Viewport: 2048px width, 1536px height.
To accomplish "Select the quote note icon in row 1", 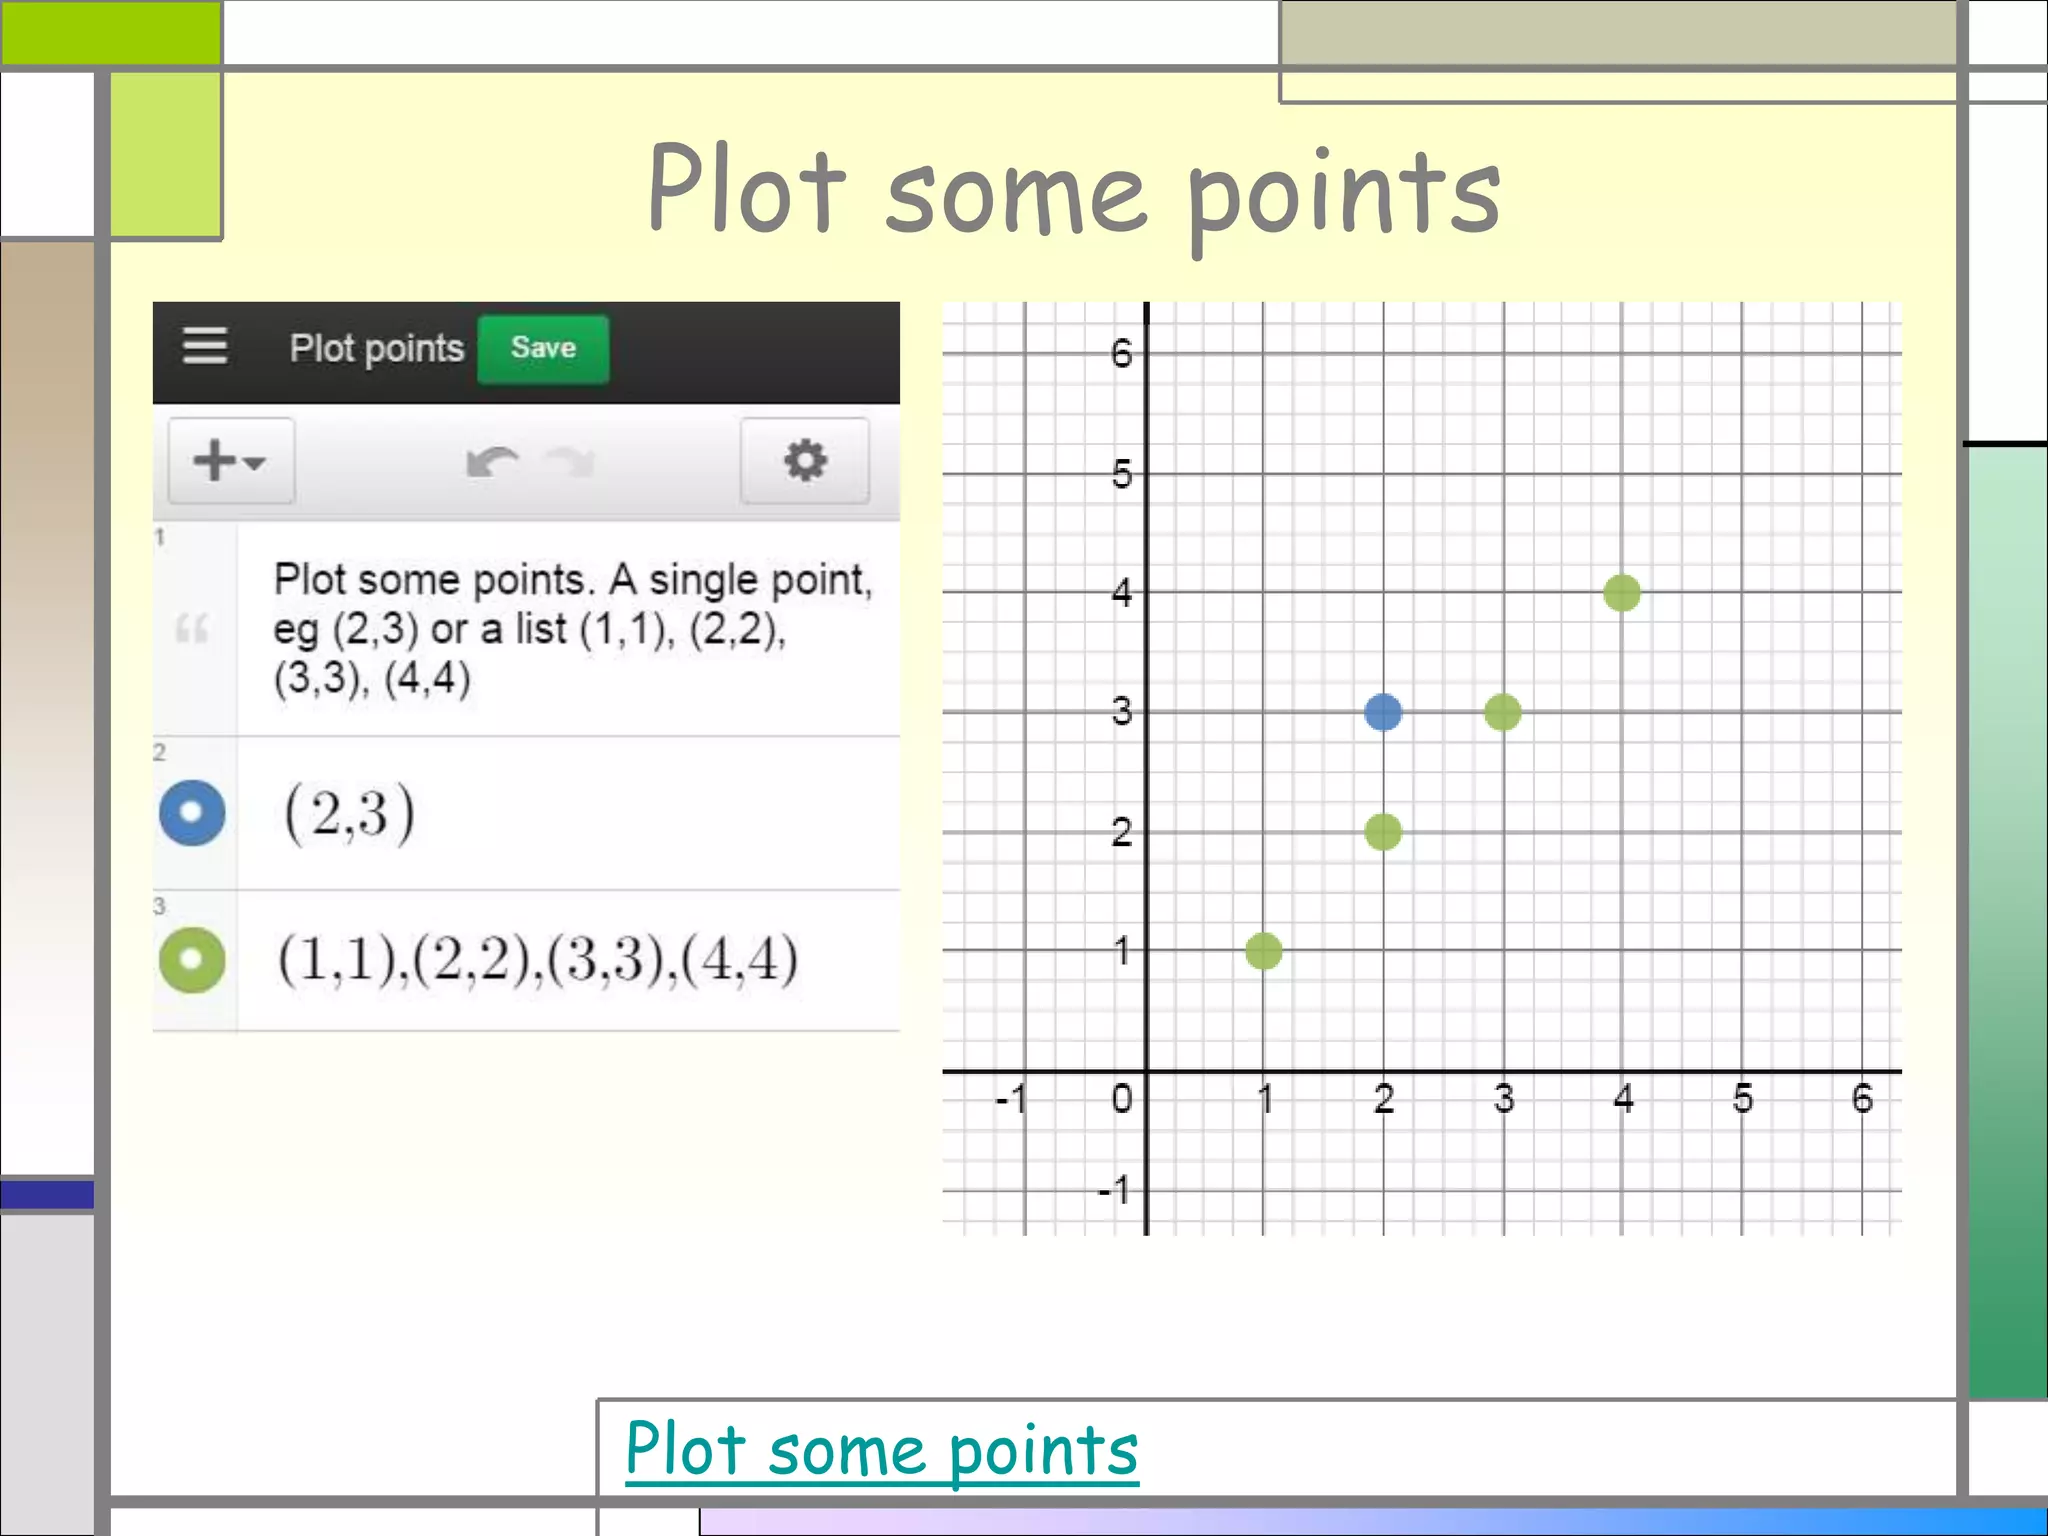I will pos(192,629).
